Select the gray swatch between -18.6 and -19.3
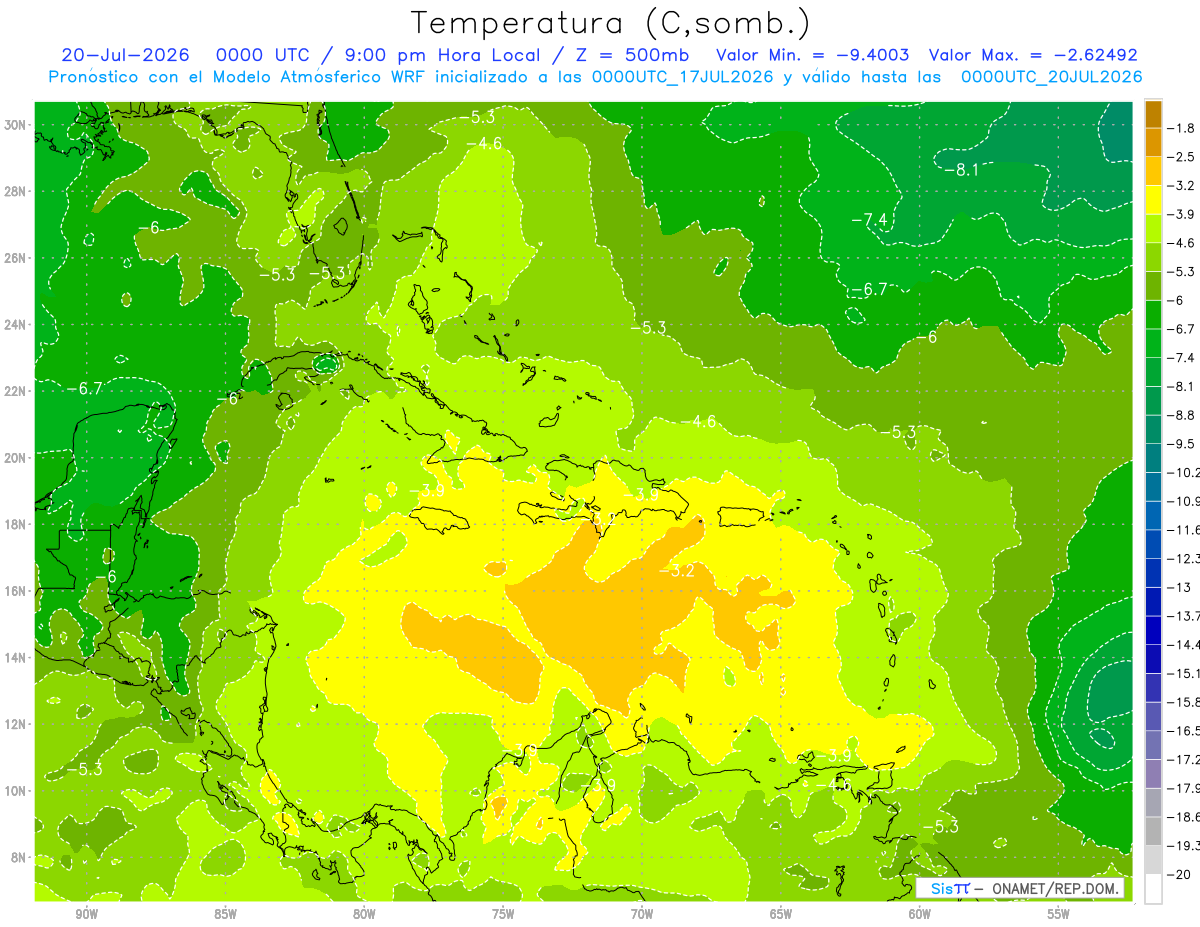The image size is (1200, 927). click(1153, 832)
